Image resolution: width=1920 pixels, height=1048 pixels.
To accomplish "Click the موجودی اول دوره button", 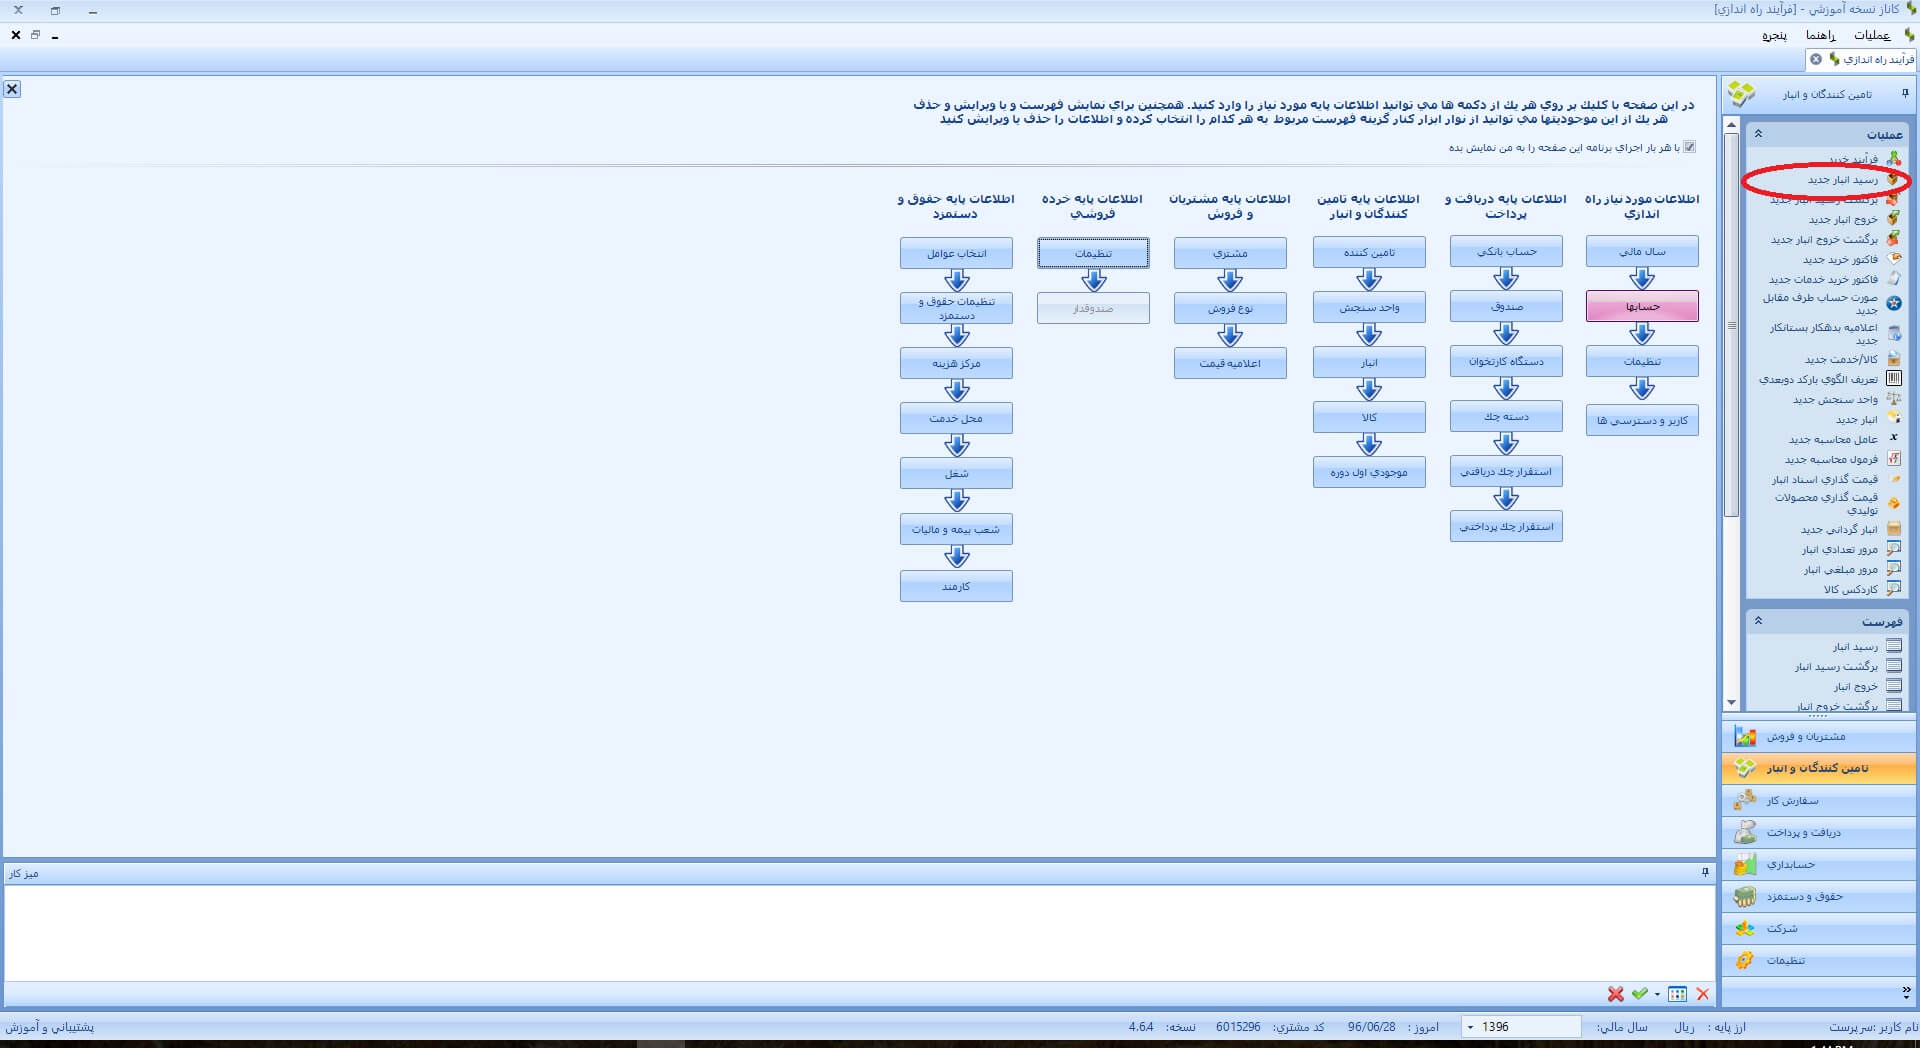I will coord(1369,472).
